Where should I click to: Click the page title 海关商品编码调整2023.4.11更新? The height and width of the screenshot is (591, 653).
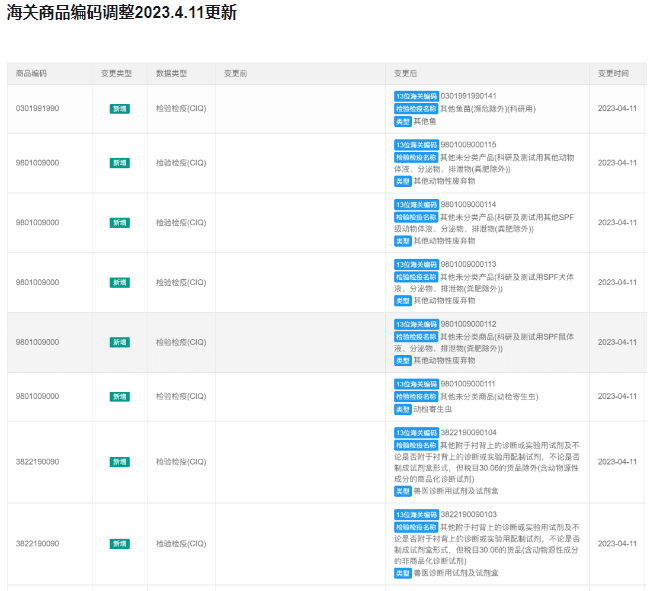point(122,14)
